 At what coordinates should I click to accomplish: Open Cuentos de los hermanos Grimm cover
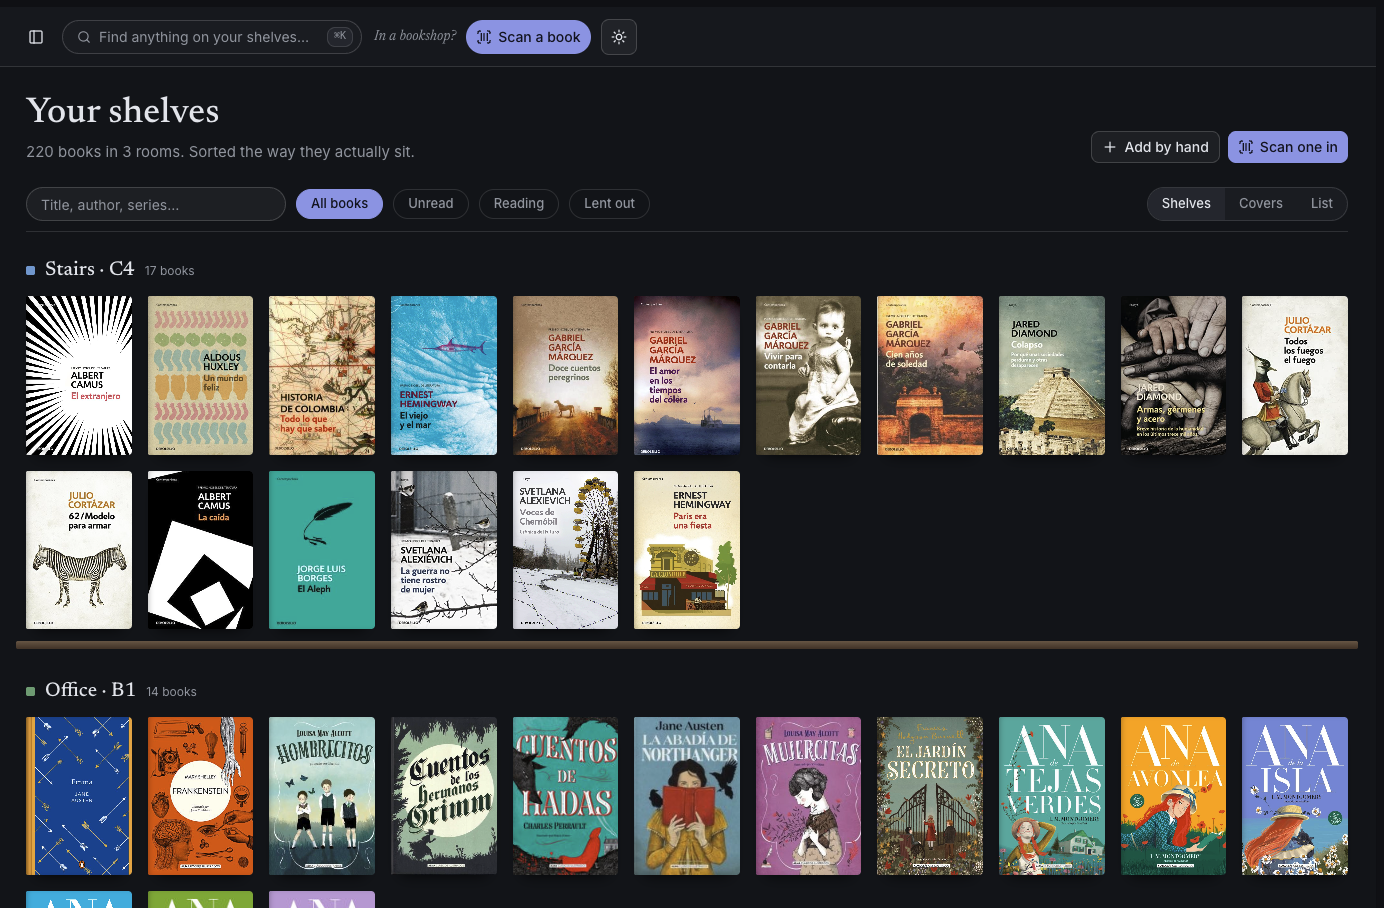pyautogui.click(x=444, y=796)
